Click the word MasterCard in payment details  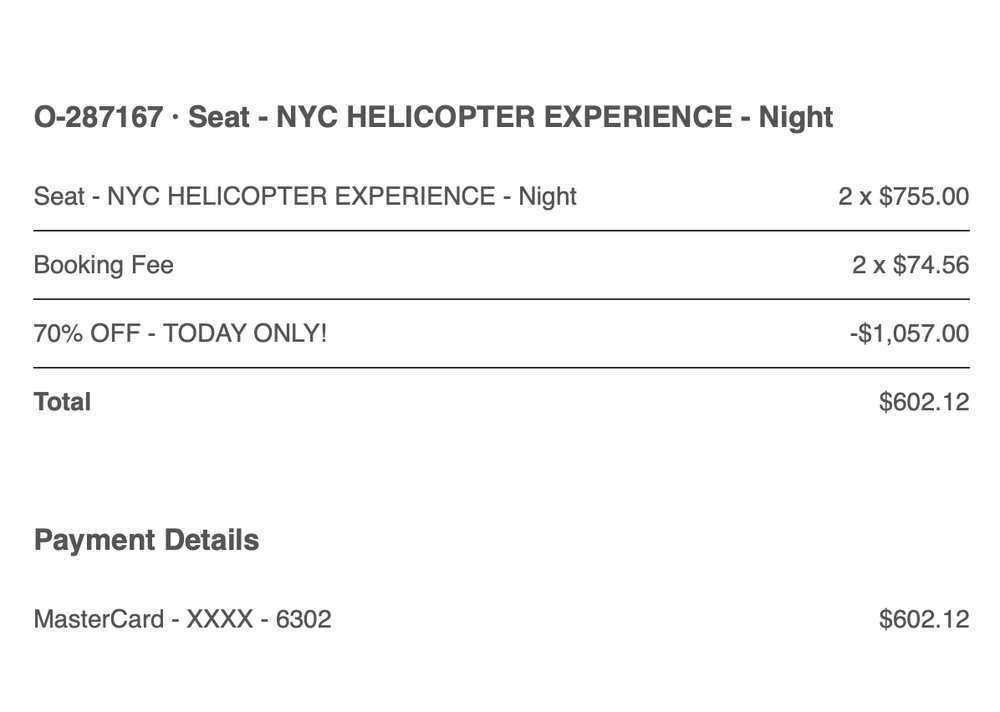pyautogui.click(x=98, y=619)
